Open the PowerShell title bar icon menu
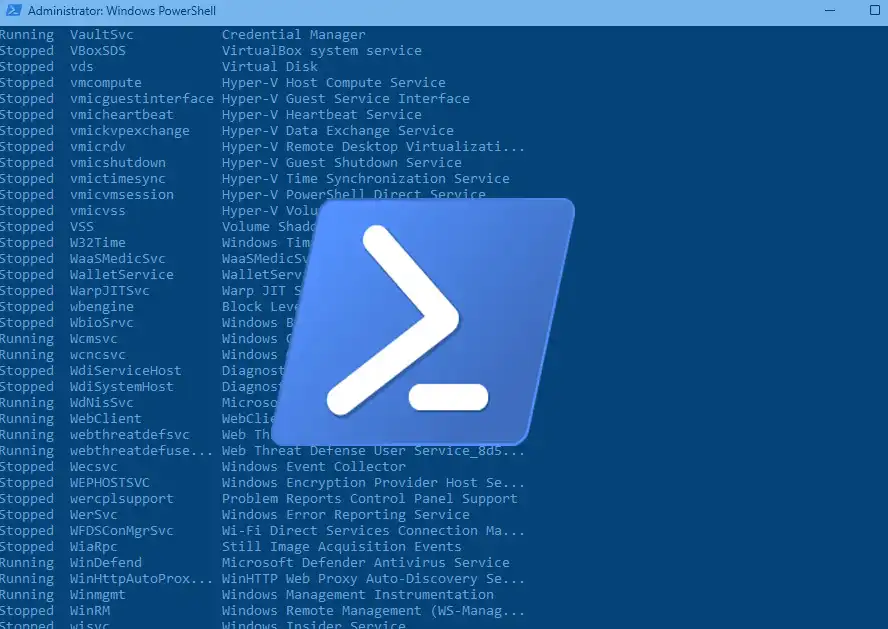Screen dimensions: 888x629 pos(14,10)
